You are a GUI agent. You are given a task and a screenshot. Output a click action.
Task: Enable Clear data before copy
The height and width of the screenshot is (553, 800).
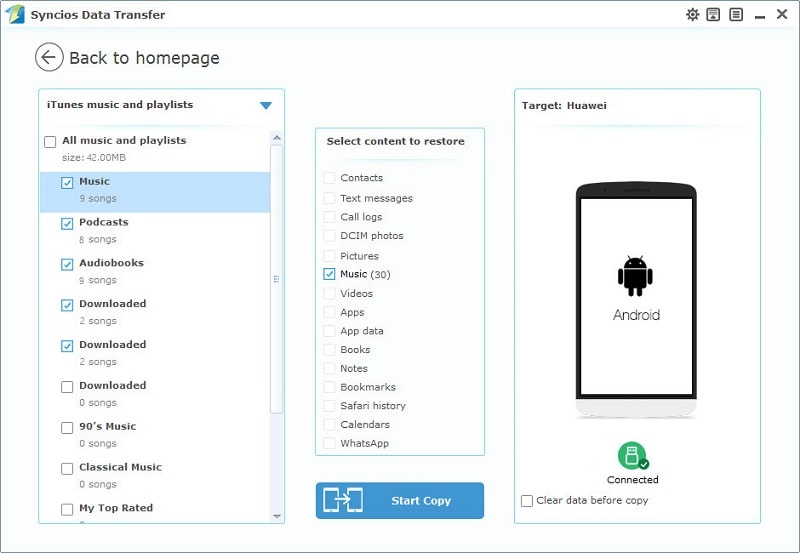tap(527, 500)
